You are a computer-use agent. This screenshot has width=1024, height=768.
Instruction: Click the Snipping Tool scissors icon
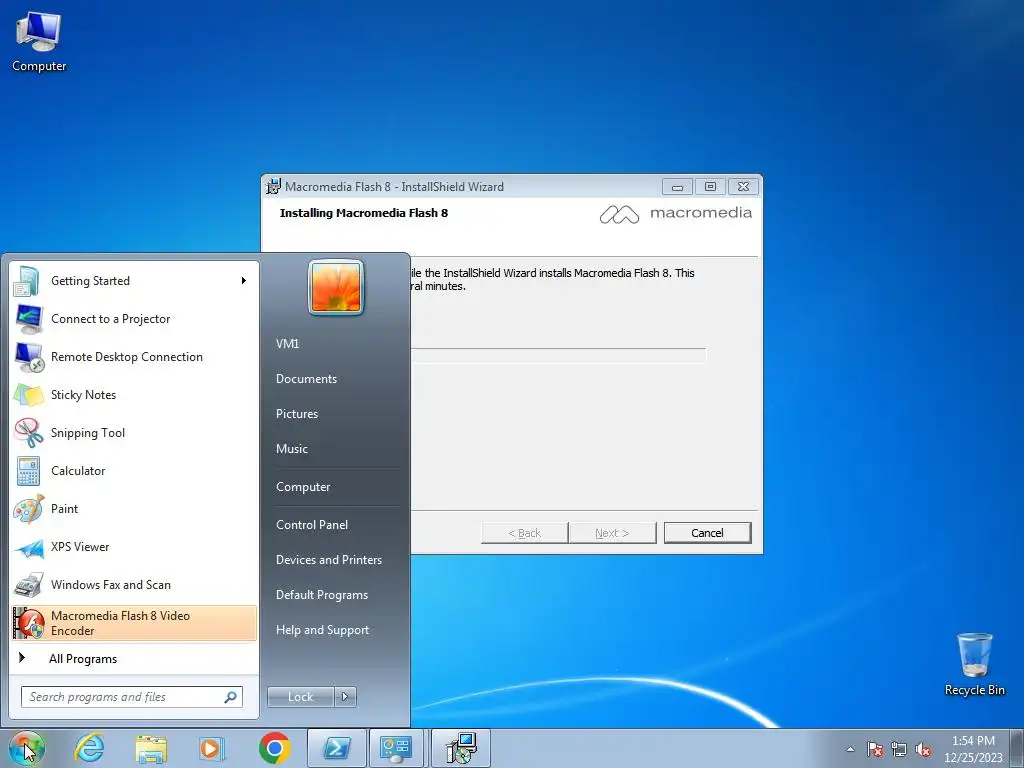pos(29,432)
